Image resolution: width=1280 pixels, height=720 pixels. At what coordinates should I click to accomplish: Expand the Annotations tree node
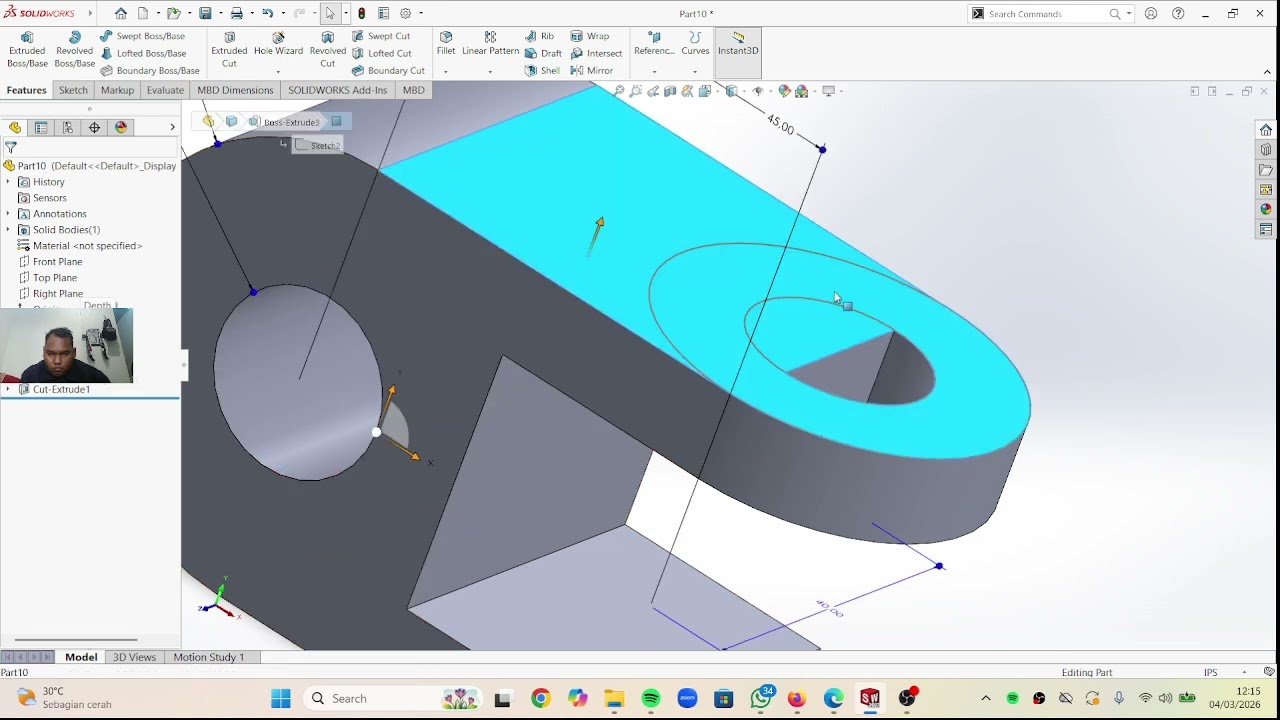[x=9, y=214]
